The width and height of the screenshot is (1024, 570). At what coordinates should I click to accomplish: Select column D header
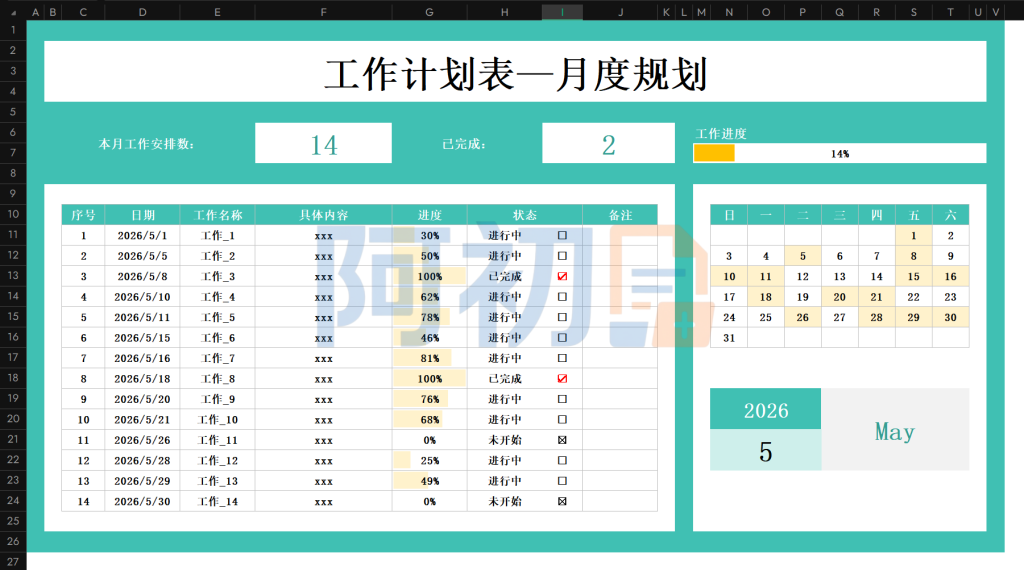[142, 12]
